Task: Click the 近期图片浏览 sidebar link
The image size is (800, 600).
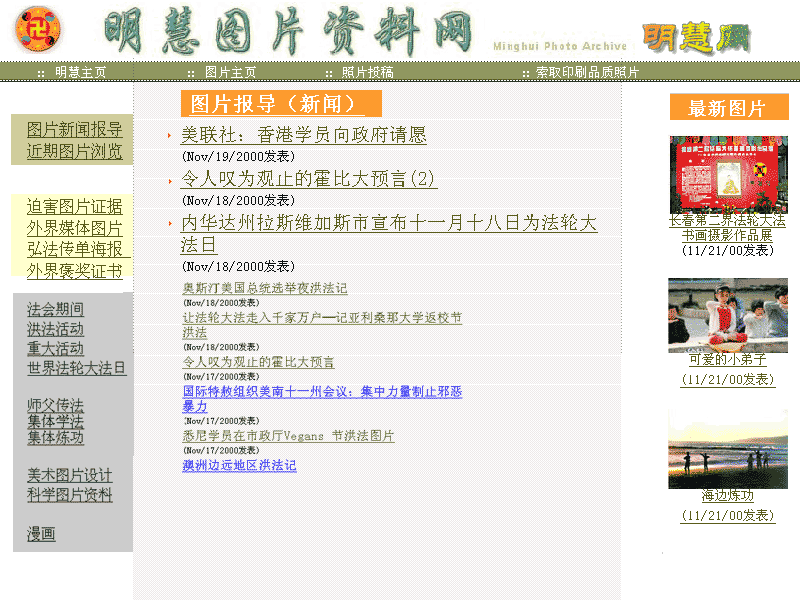Action: click(74, 151)
